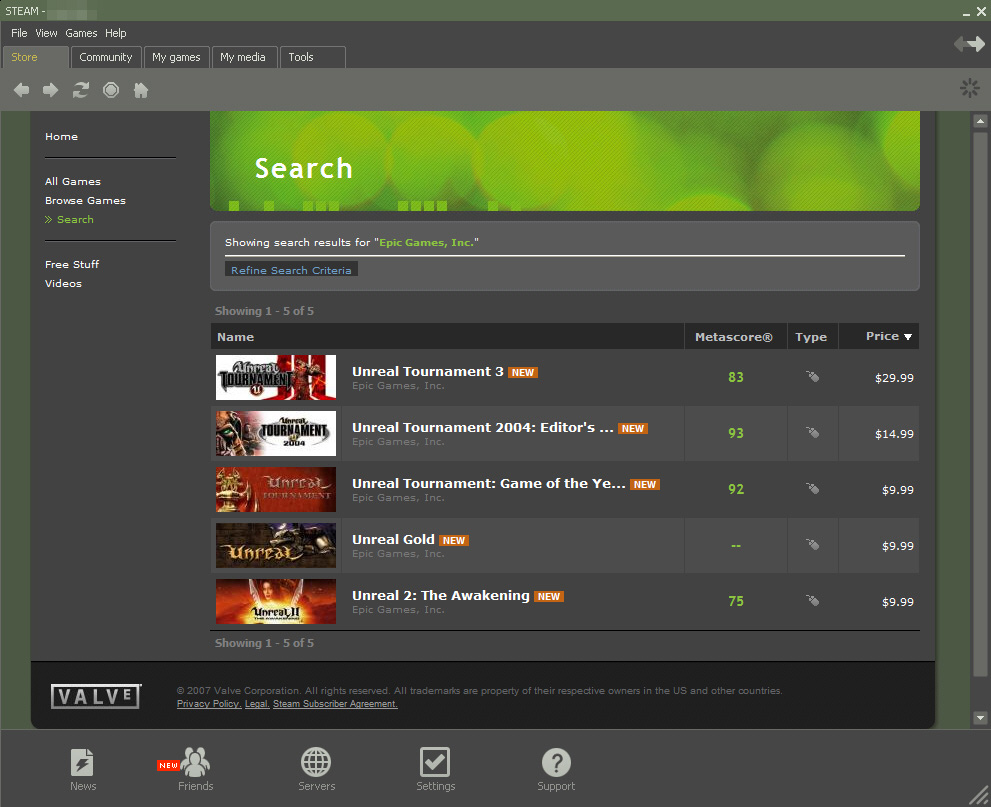Open the Help menu
991x807 pixels.
(x=116, y=33)
